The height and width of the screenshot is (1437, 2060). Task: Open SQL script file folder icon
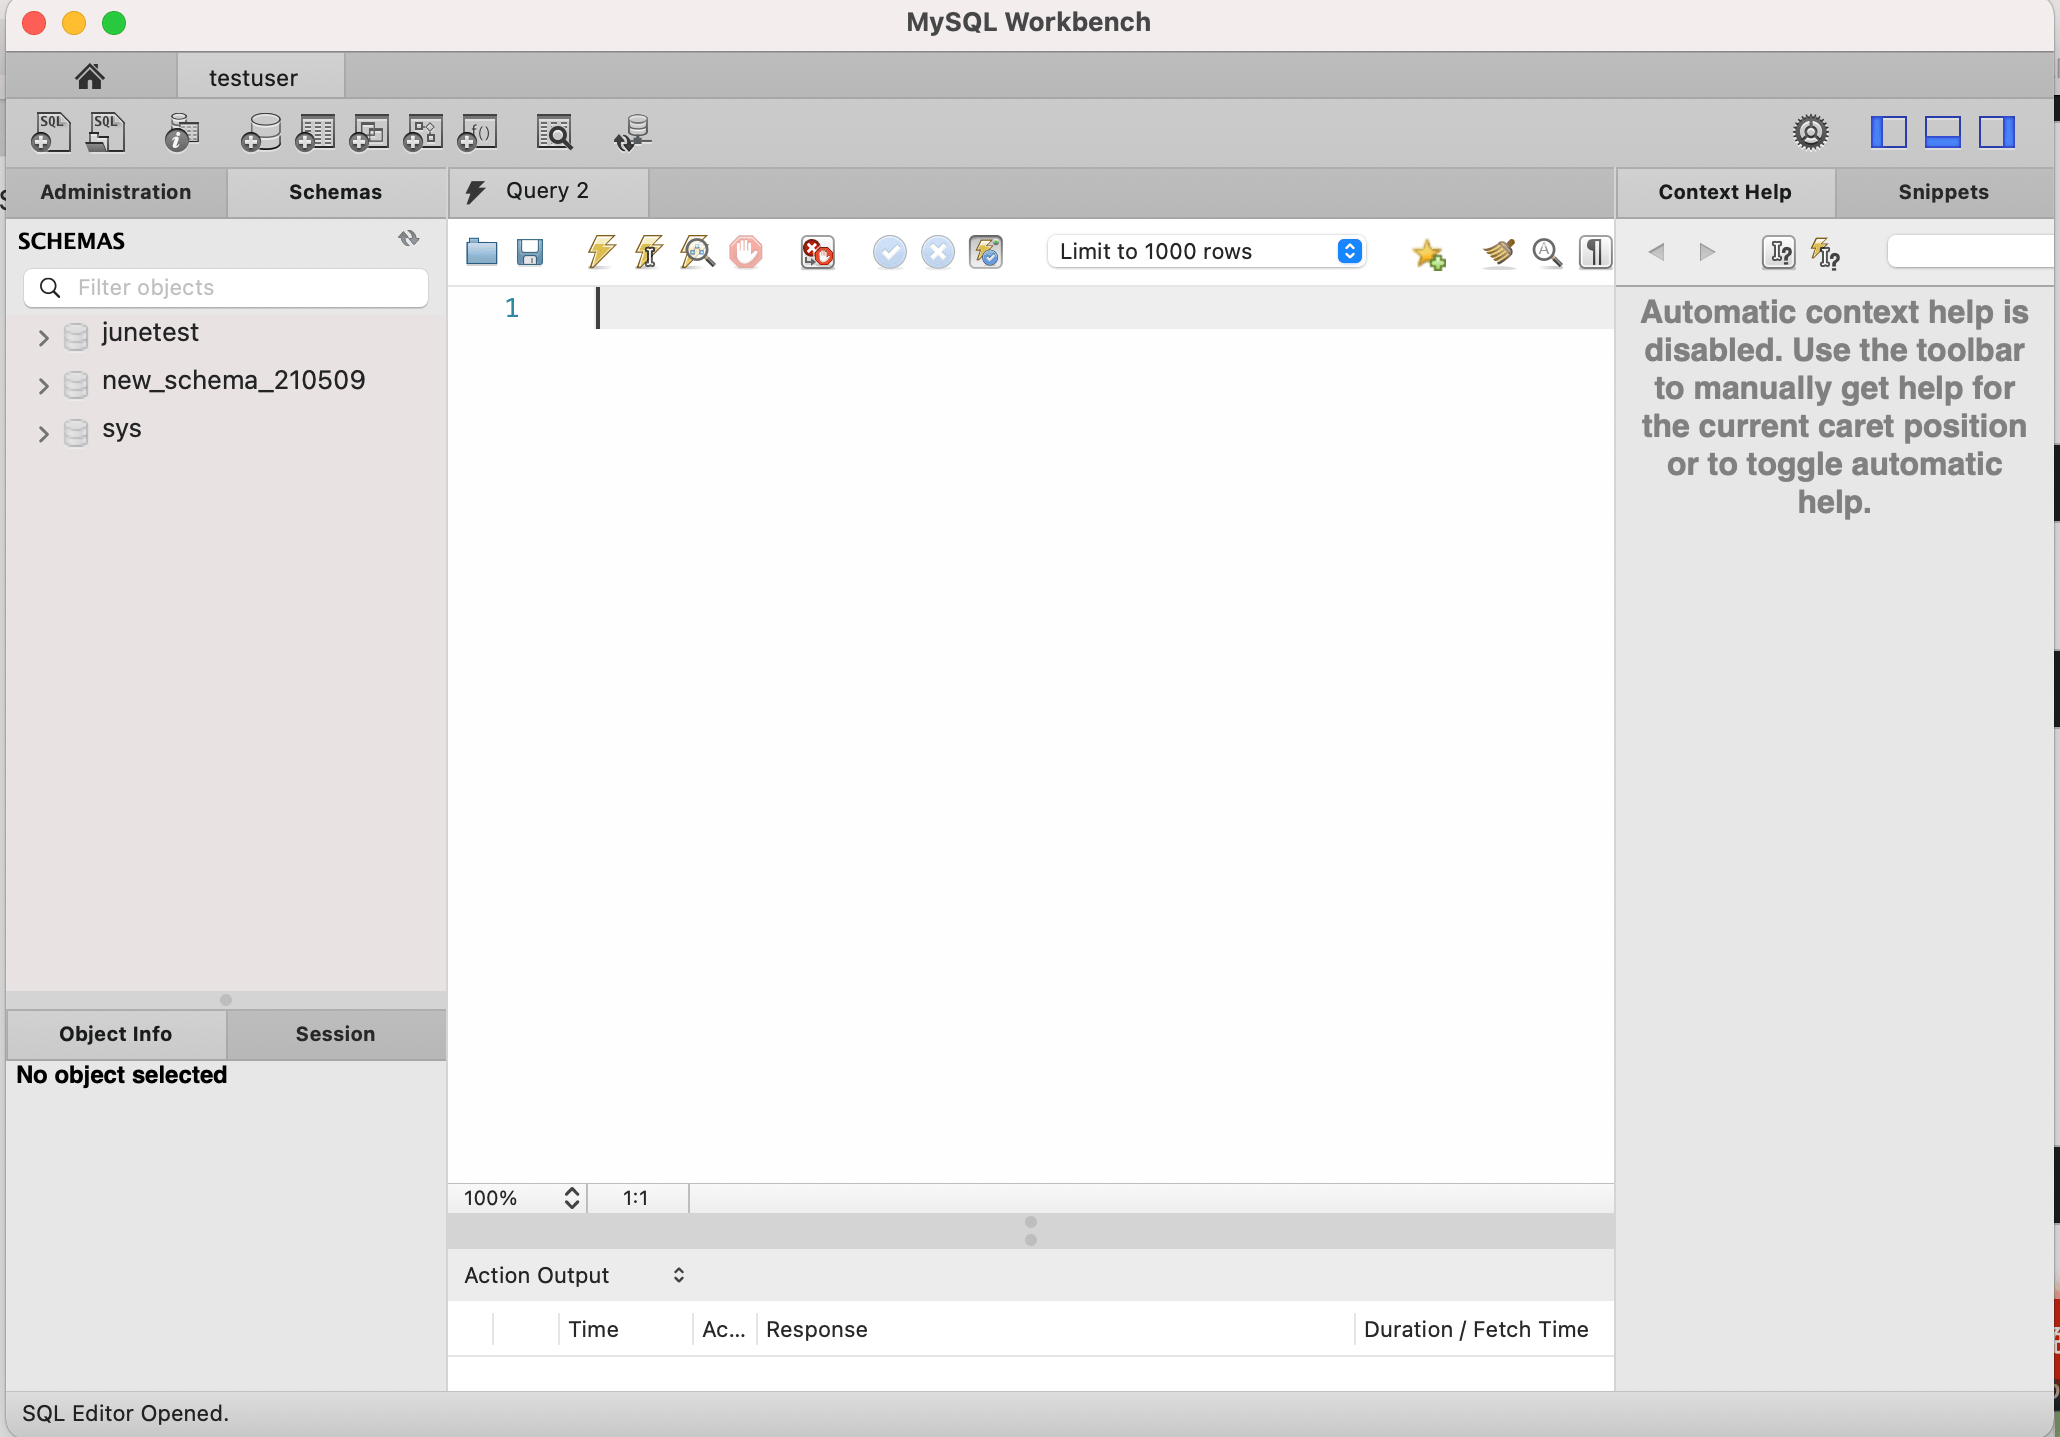click(x=482, y=252)
